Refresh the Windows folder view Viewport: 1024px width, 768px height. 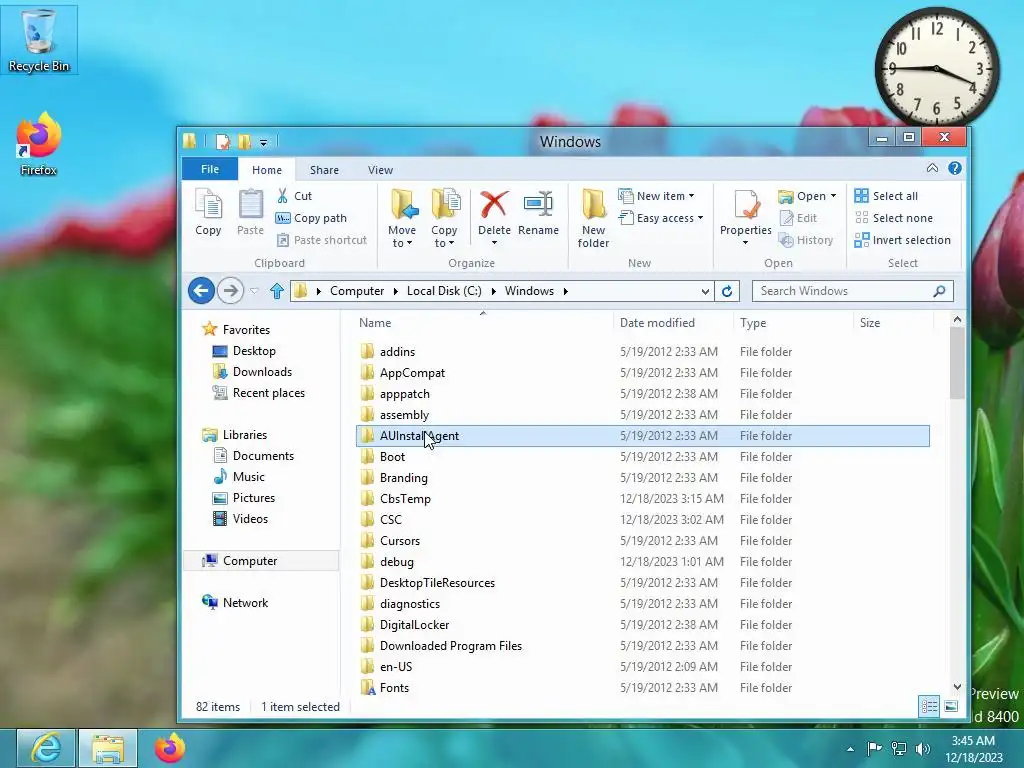(x=727, y=291)
